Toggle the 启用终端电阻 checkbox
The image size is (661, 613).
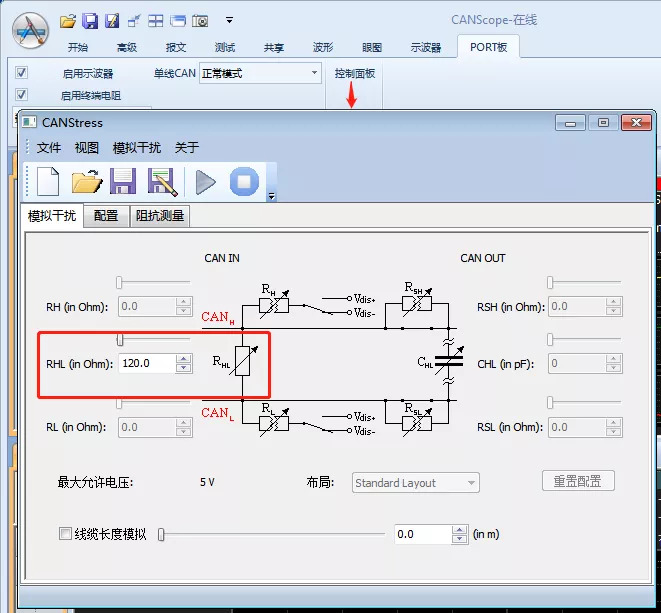pyautogui.click(x=22, y=95)
